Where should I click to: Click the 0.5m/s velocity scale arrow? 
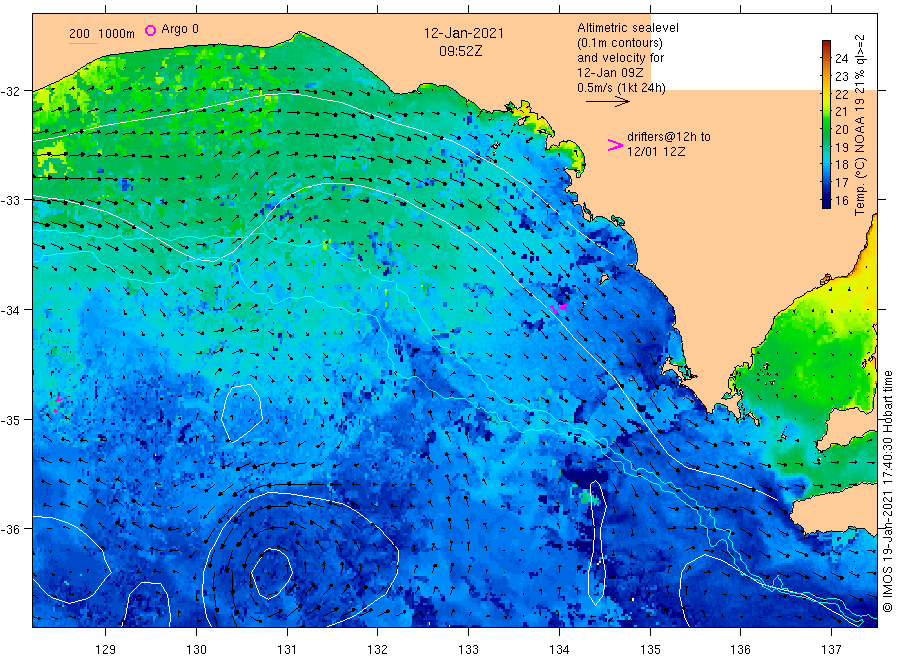608,102
